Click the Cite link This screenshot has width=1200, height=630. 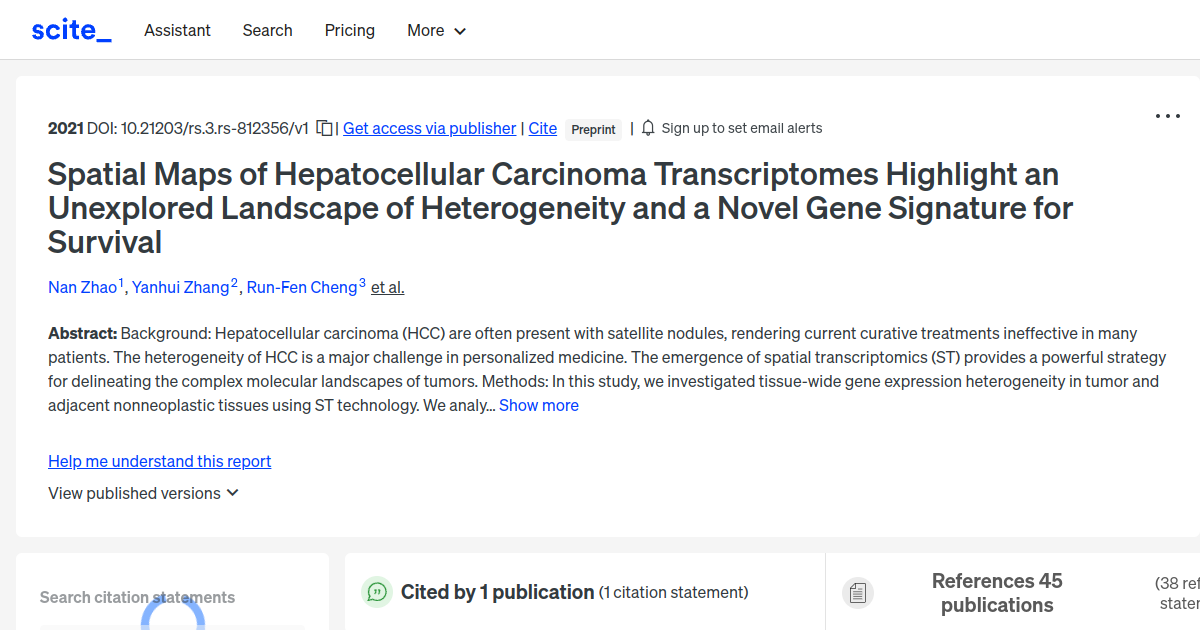542,128
